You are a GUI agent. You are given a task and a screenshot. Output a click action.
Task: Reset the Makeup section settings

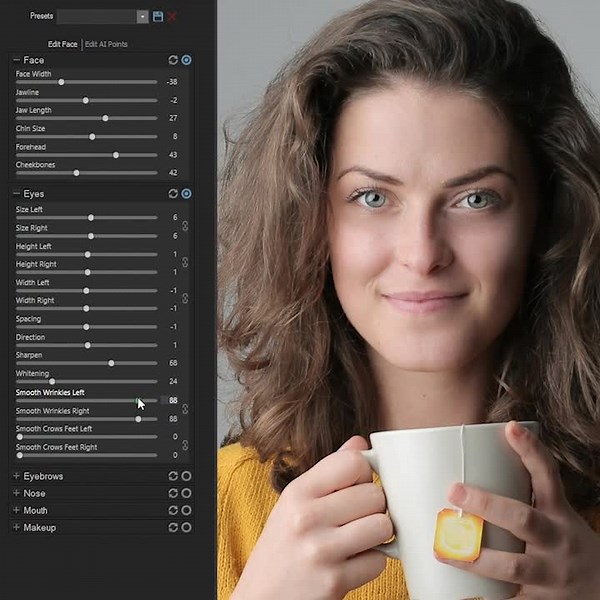(x=173, y=527)
